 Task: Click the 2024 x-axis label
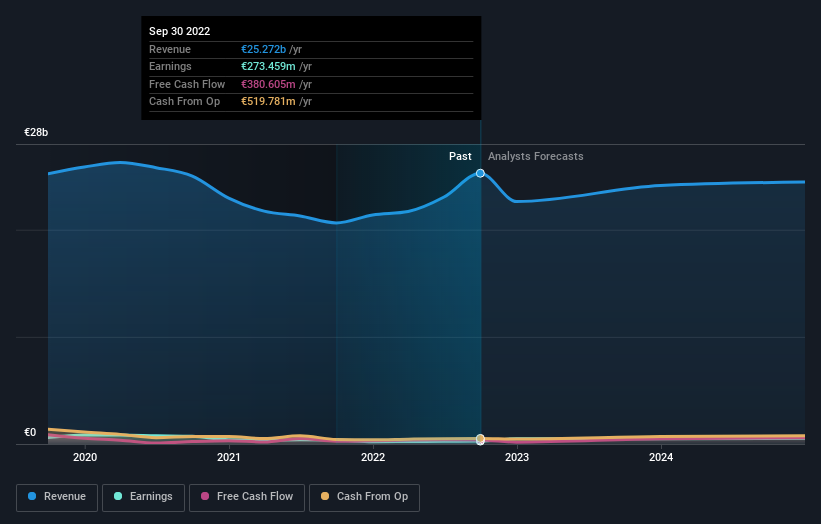pos(661,458)
